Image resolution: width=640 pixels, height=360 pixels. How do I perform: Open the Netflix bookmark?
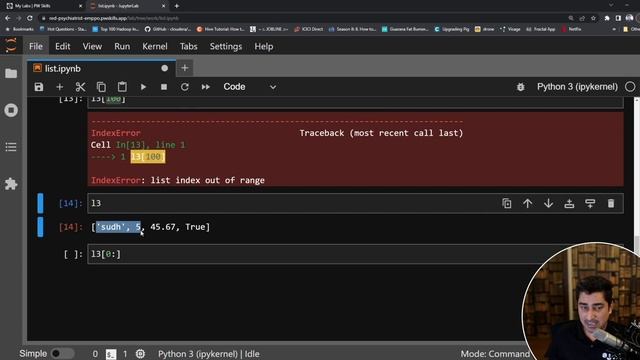(x=571, y=29)
